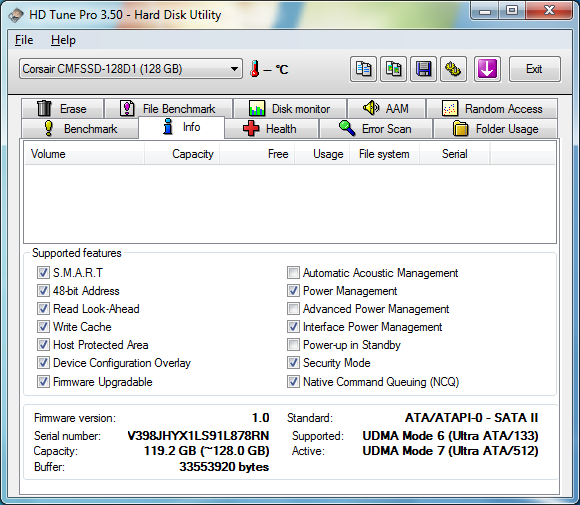Click the HD Tune title bar app icon
The width and height of the screenshot is (580, 505).
16,15
